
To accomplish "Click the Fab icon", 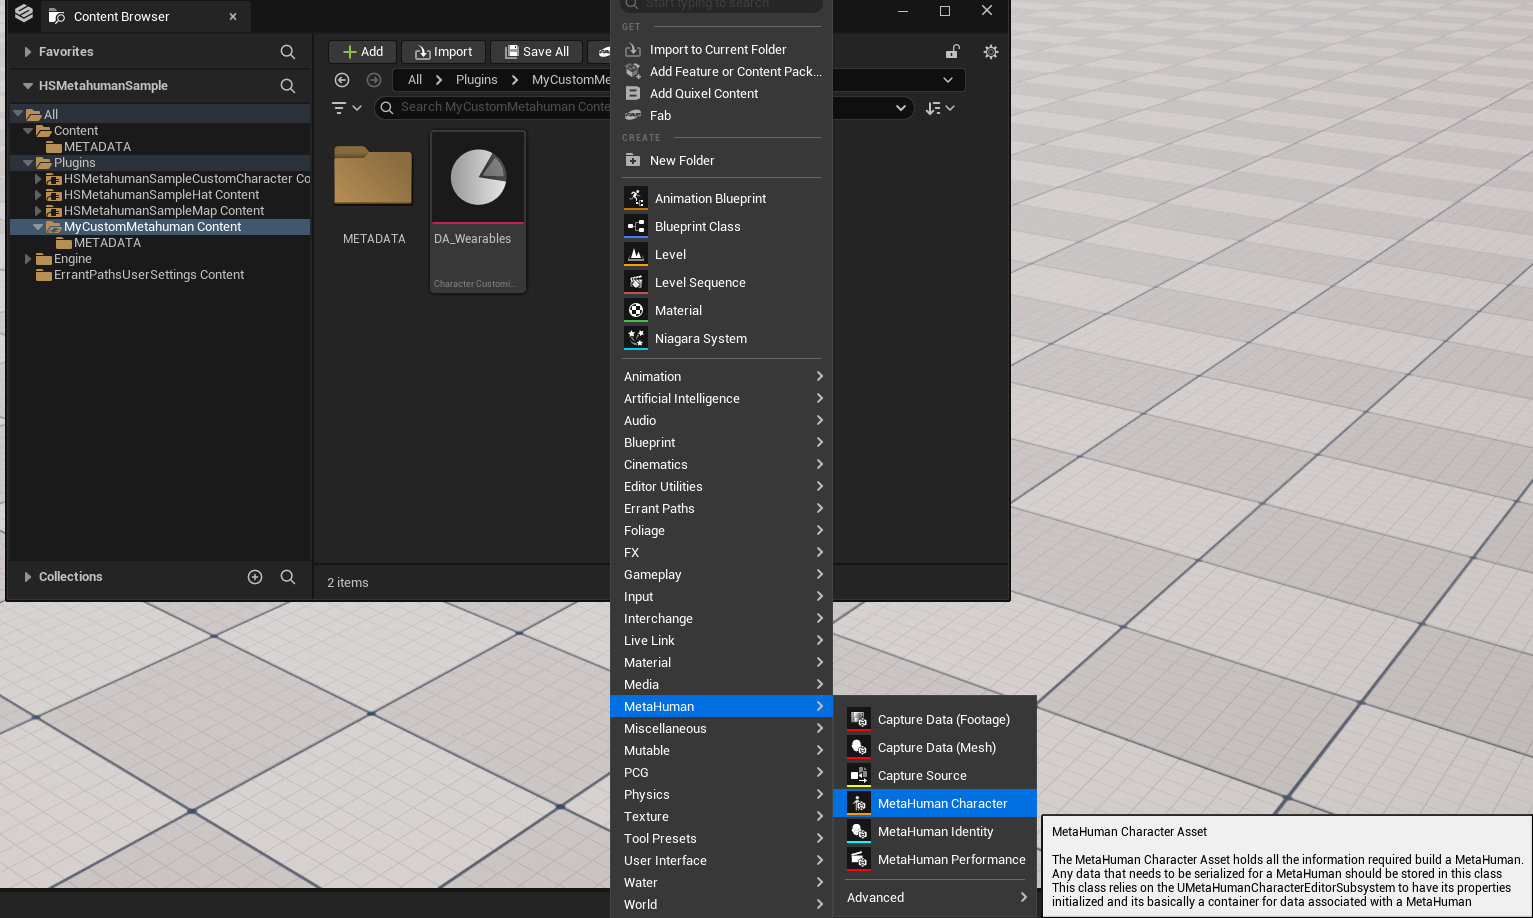I will pyautogui.click(x=633, y=115).
